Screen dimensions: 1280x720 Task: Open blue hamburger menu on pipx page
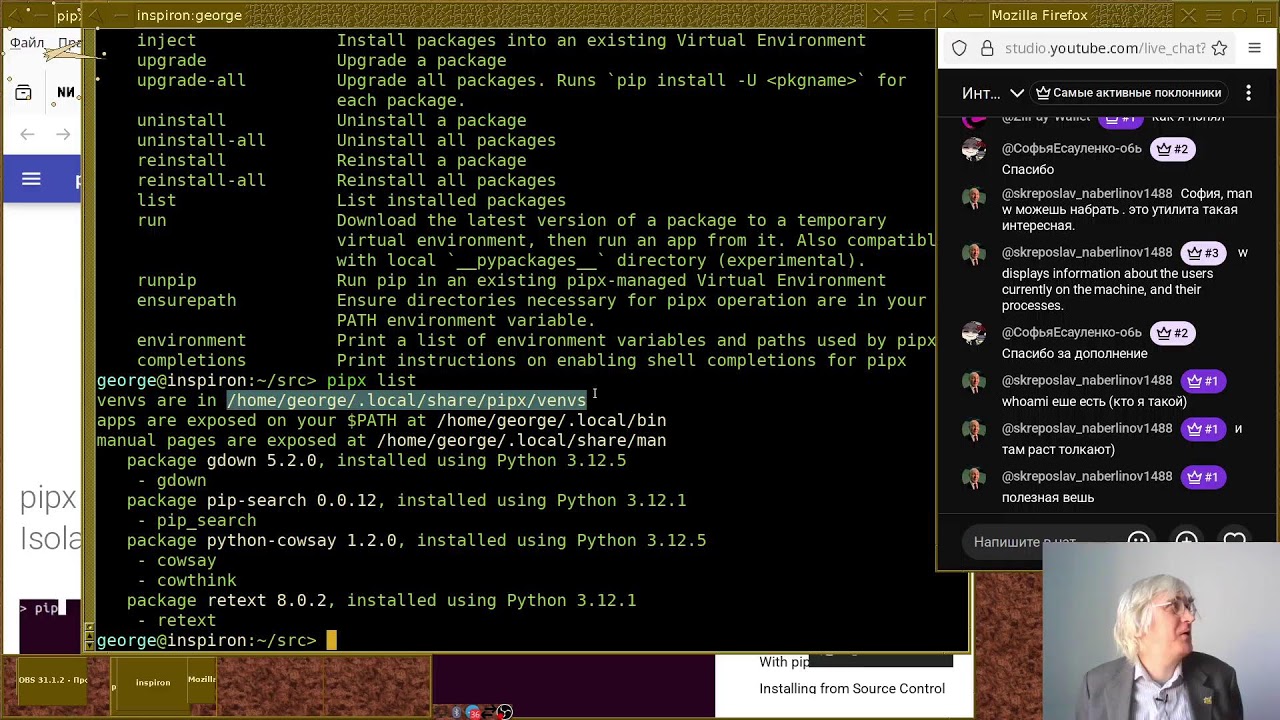(x=31, y=179)
